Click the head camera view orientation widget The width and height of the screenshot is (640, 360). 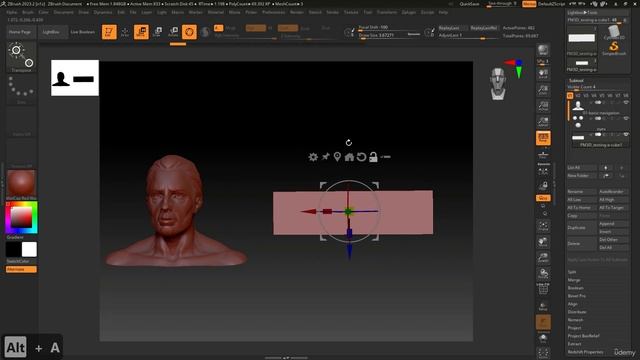click(x=498, y=84)
